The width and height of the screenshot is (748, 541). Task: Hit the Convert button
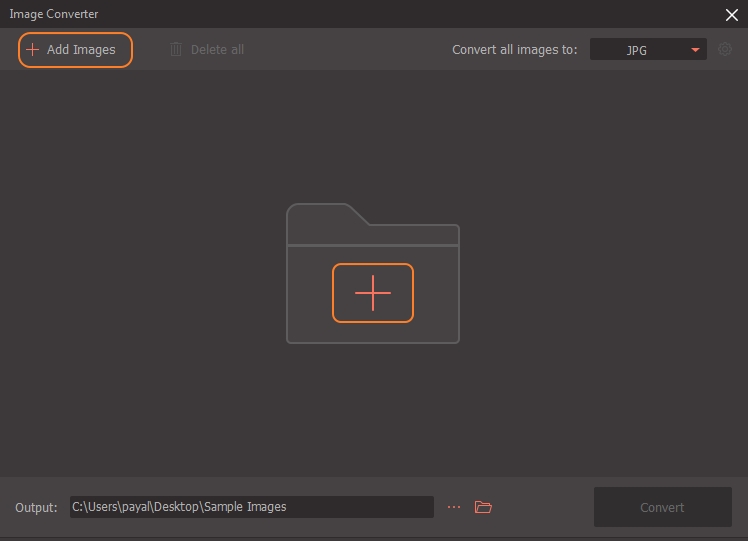coord(662,507)
